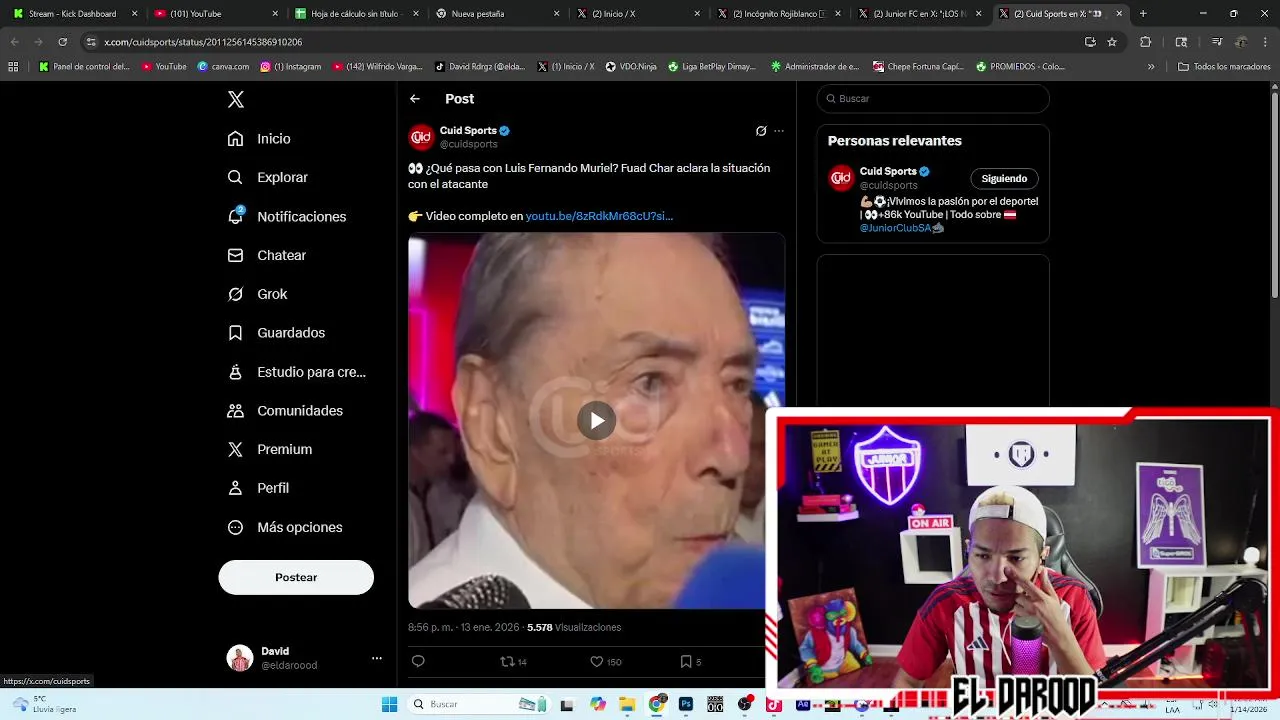This screenshot has height=720, width=1280.
Task: Open the @JuniorClubSA mention link
Action: (x=895, y=228)
